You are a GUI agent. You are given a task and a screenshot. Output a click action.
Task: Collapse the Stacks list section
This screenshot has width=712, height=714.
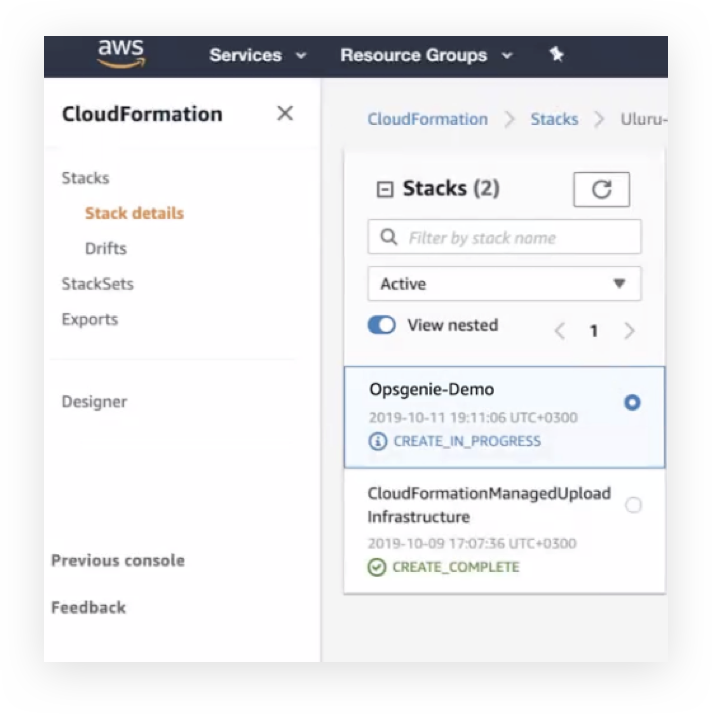coord(384,189)
